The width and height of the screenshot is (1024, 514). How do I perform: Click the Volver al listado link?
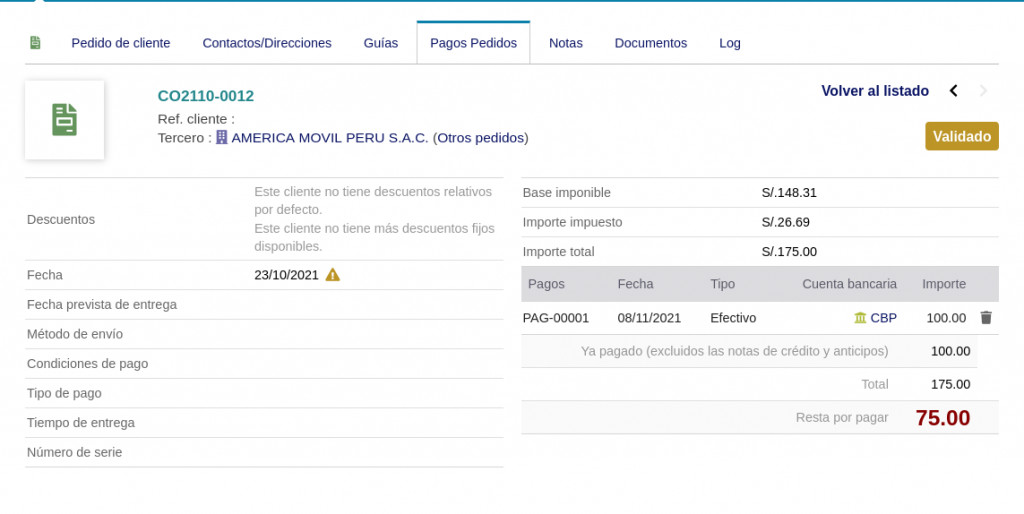[x=875, y=91]
